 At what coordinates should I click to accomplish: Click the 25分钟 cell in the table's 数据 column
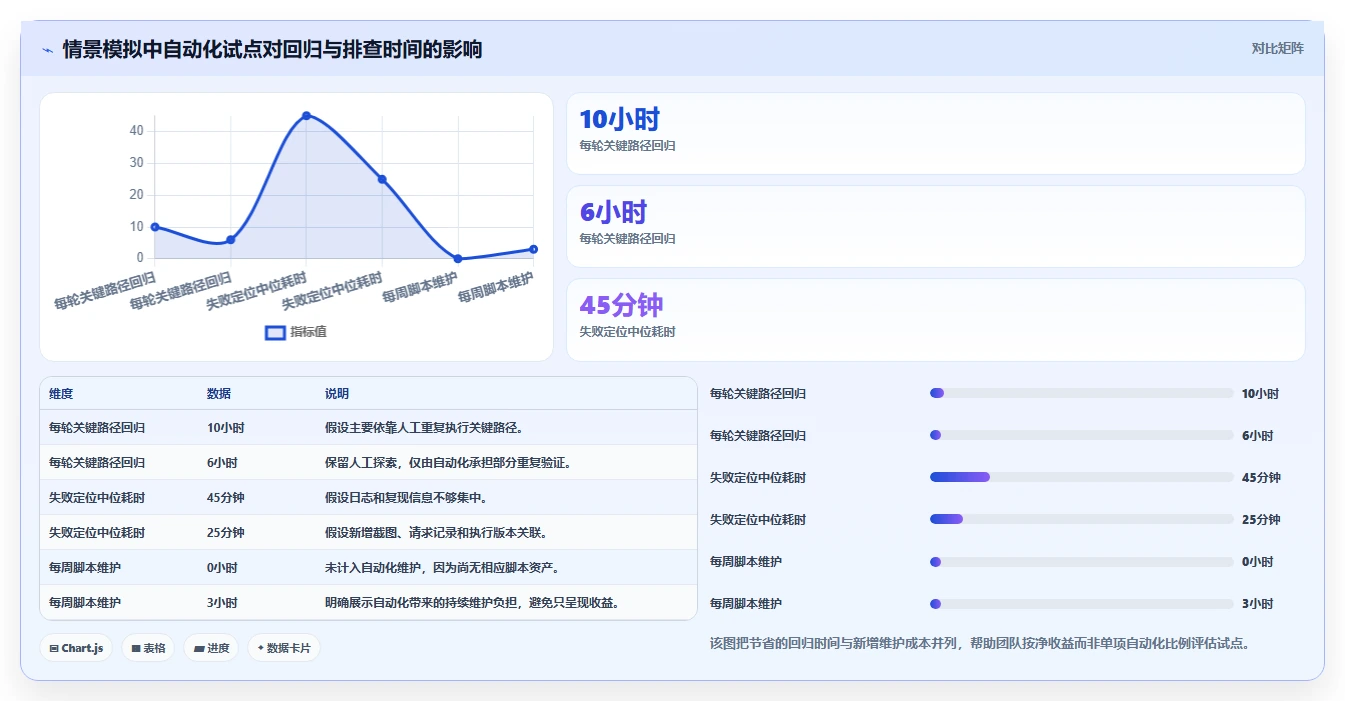pos(226,533)
